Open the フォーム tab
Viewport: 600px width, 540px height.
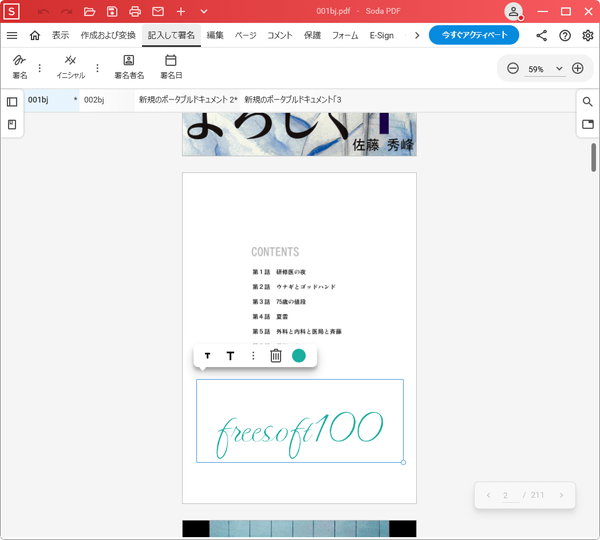345,36
